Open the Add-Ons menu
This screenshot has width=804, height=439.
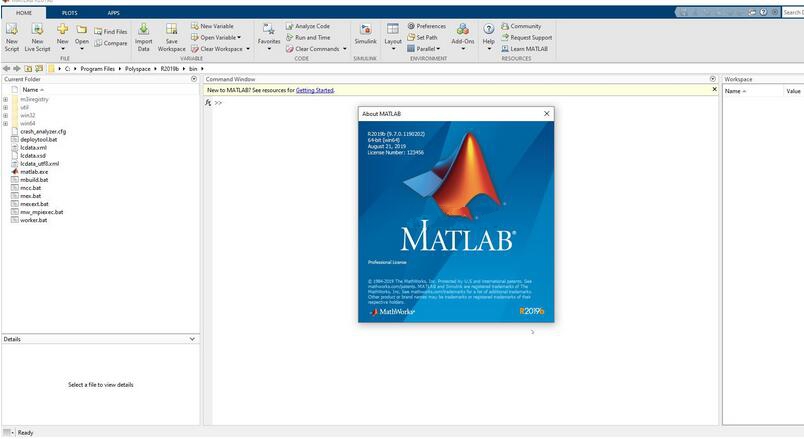click(463, 37)
